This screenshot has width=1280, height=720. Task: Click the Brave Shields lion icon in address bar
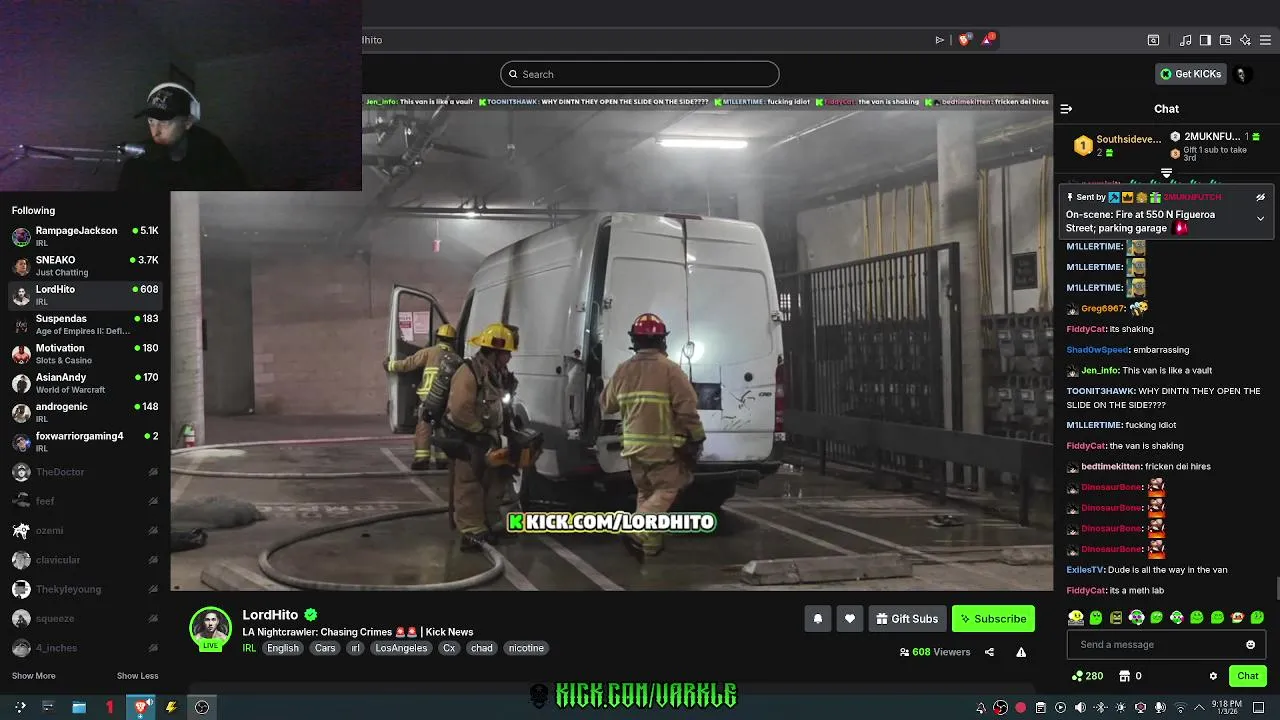(964, 40)
